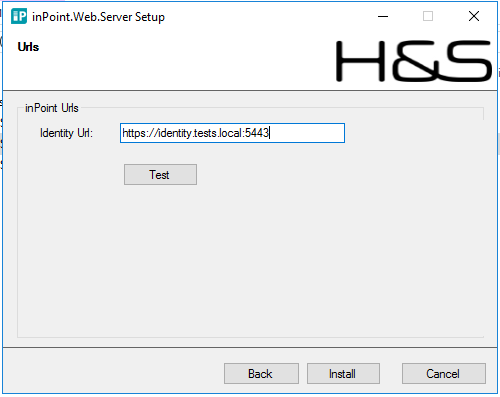
Task: Click the Test button
Action: point(160,174)
